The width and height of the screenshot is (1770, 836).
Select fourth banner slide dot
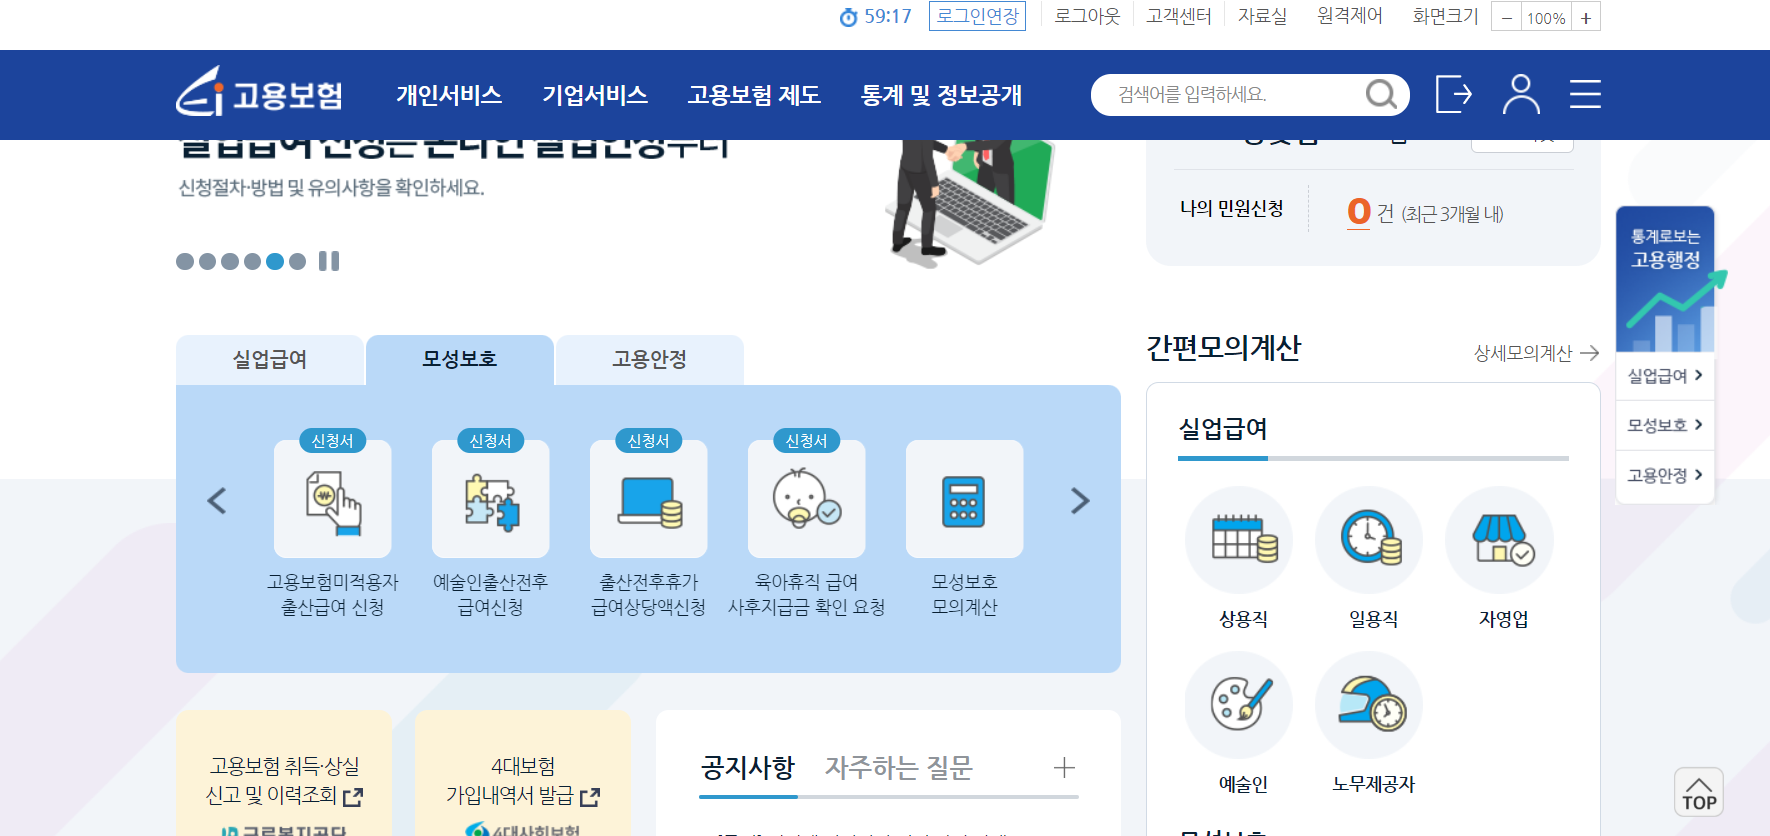pos(252,261)
